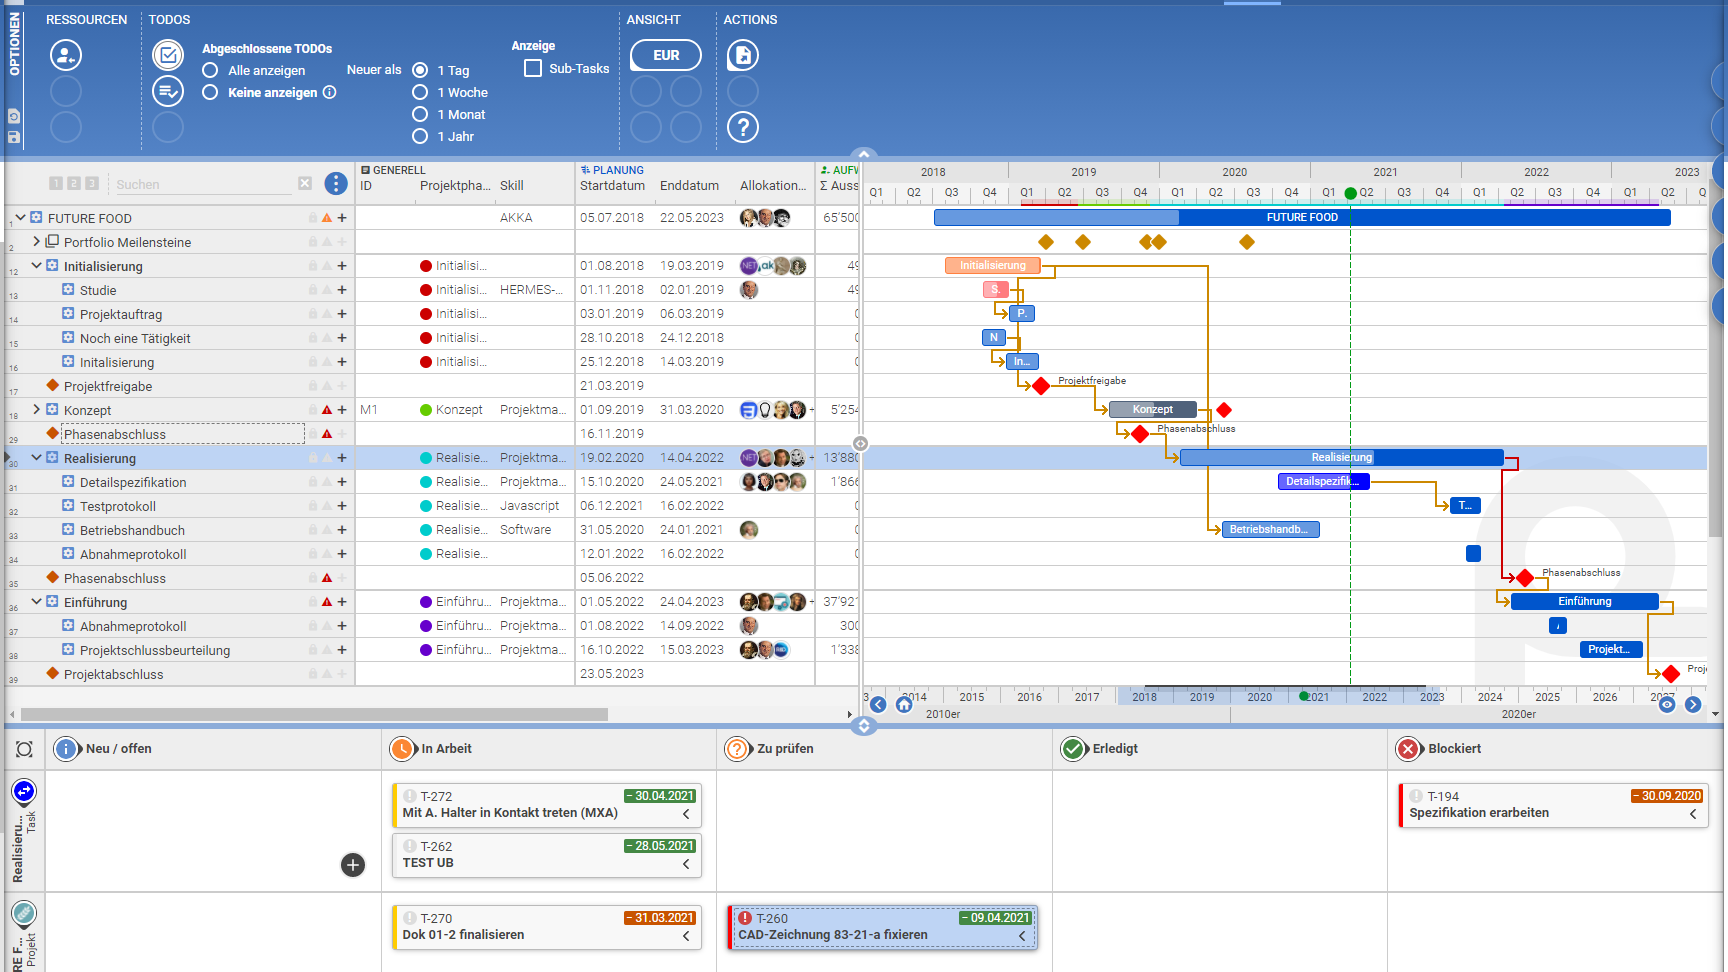The height and width of the screenshot is (972, 1728).
Task: Select the 1 Woche radio option
Action: click(420, 92)
